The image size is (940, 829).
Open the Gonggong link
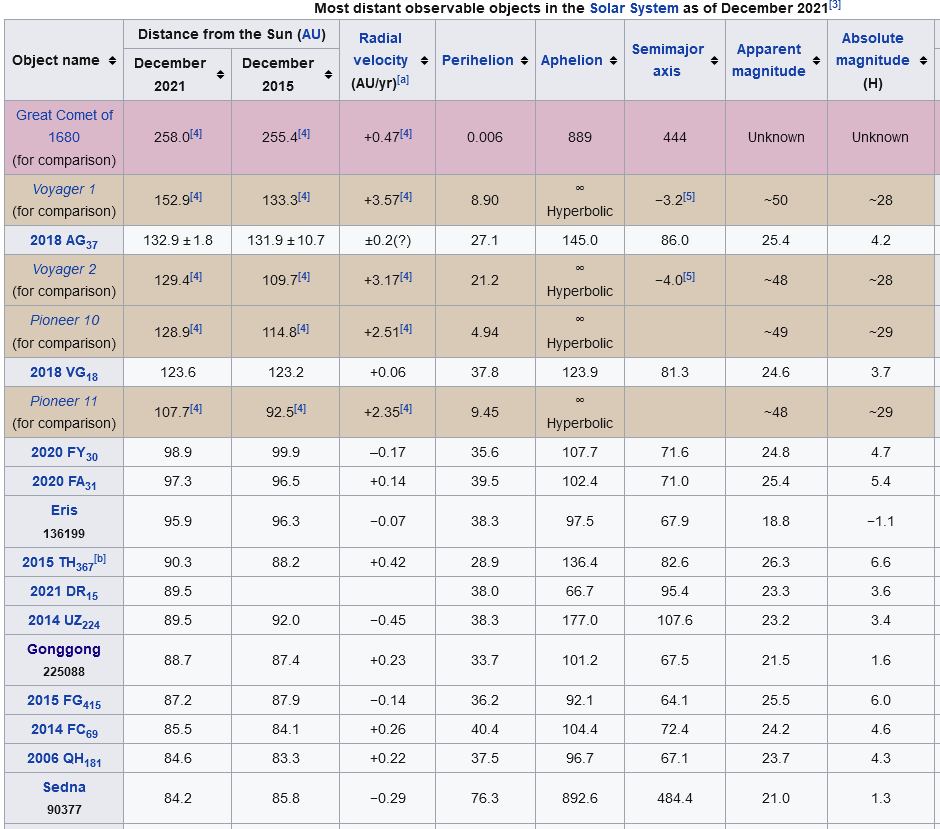(64, 649)
